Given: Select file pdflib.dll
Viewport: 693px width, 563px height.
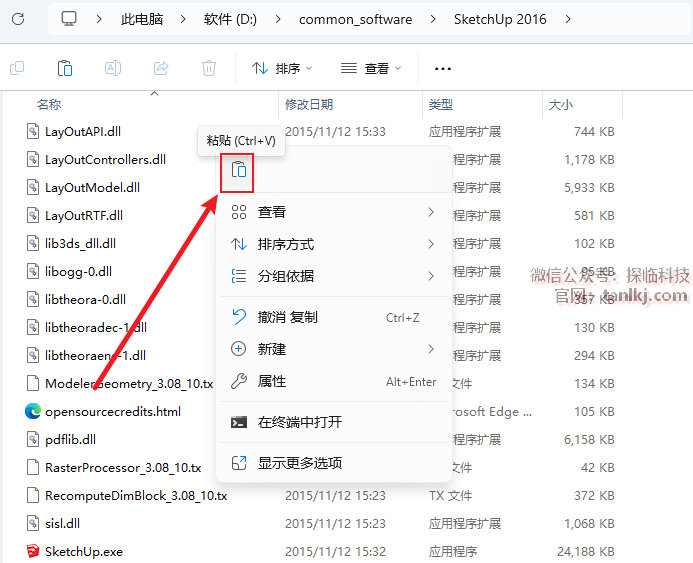Looking at the screenshot, I should 70,439.
